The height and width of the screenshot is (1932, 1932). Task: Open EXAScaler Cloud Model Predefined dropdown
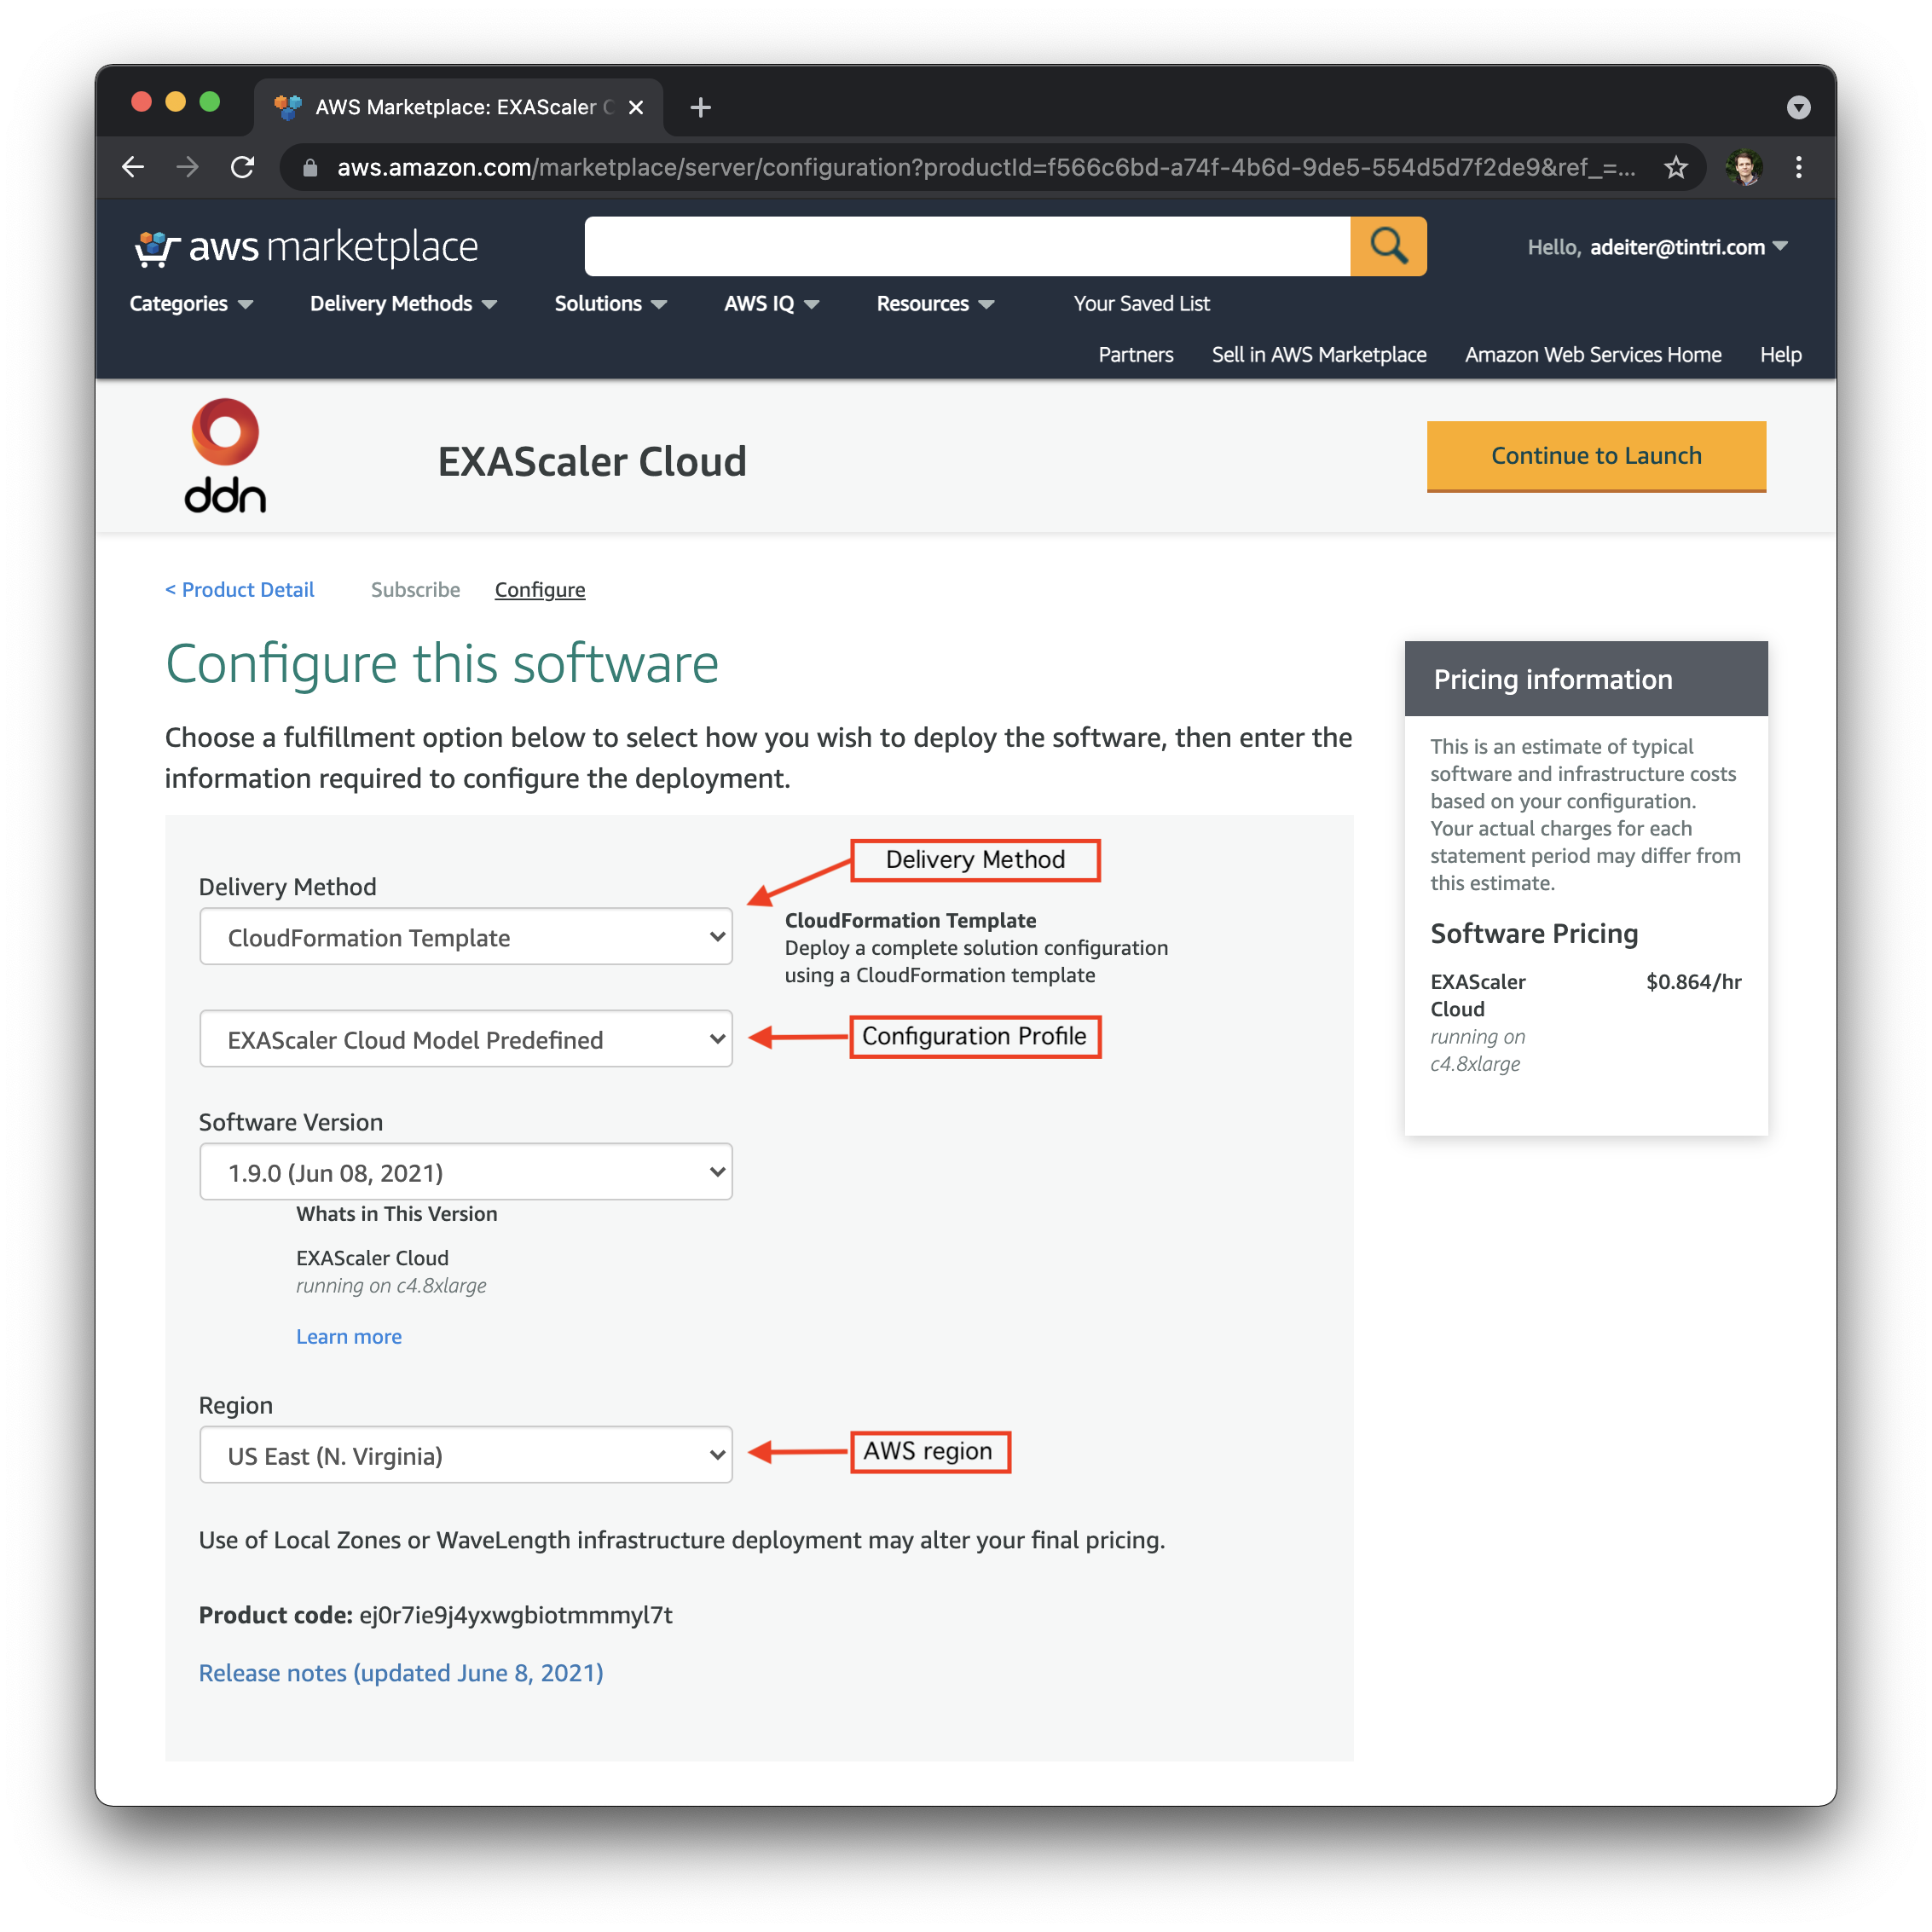pyautogui.click(x=466, y=1039)
